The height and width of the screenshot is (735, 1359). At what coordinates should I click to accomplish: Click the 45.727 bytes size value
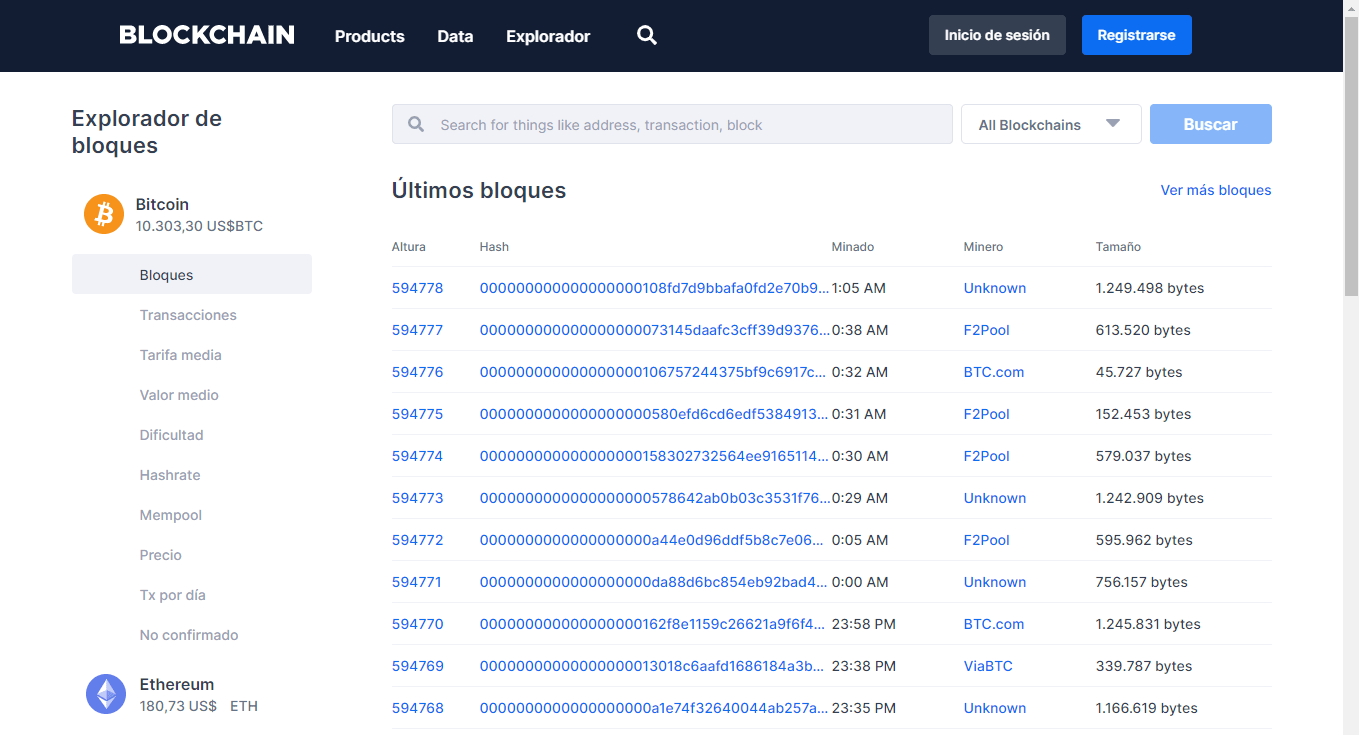(1139, 372)
